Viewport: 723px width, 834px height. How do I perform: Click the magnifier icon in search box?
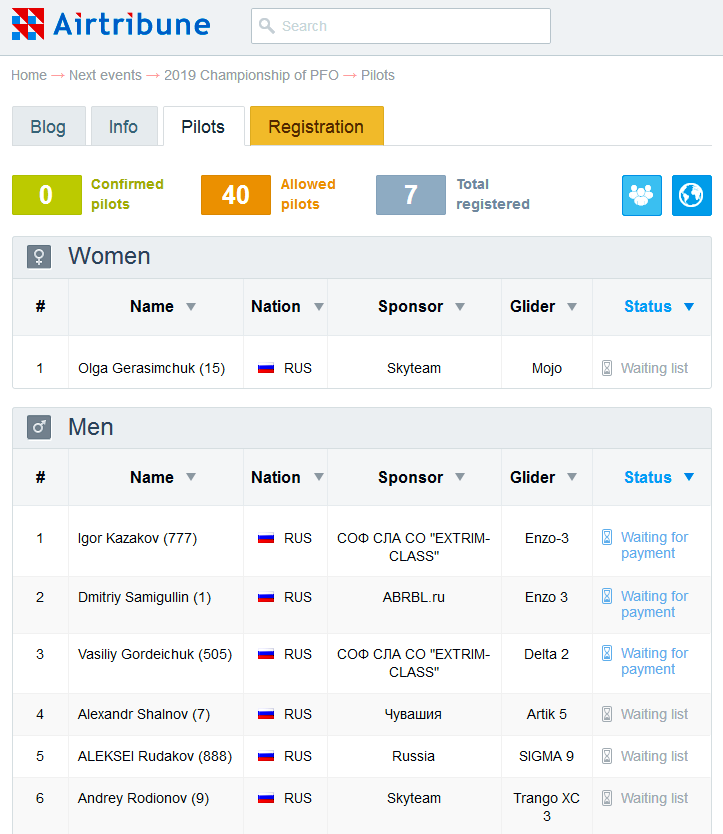(x=267, y=26)
